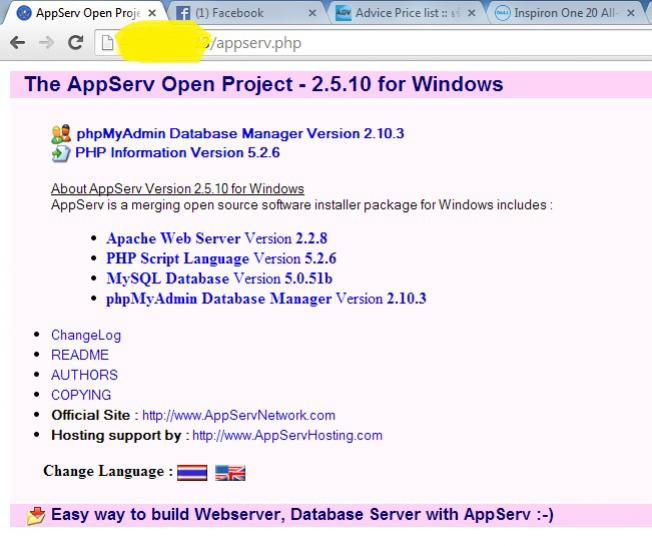Close the Advice Price list tab
The width and height of the screenshot is (652, 546).
(x=472, y=13)
